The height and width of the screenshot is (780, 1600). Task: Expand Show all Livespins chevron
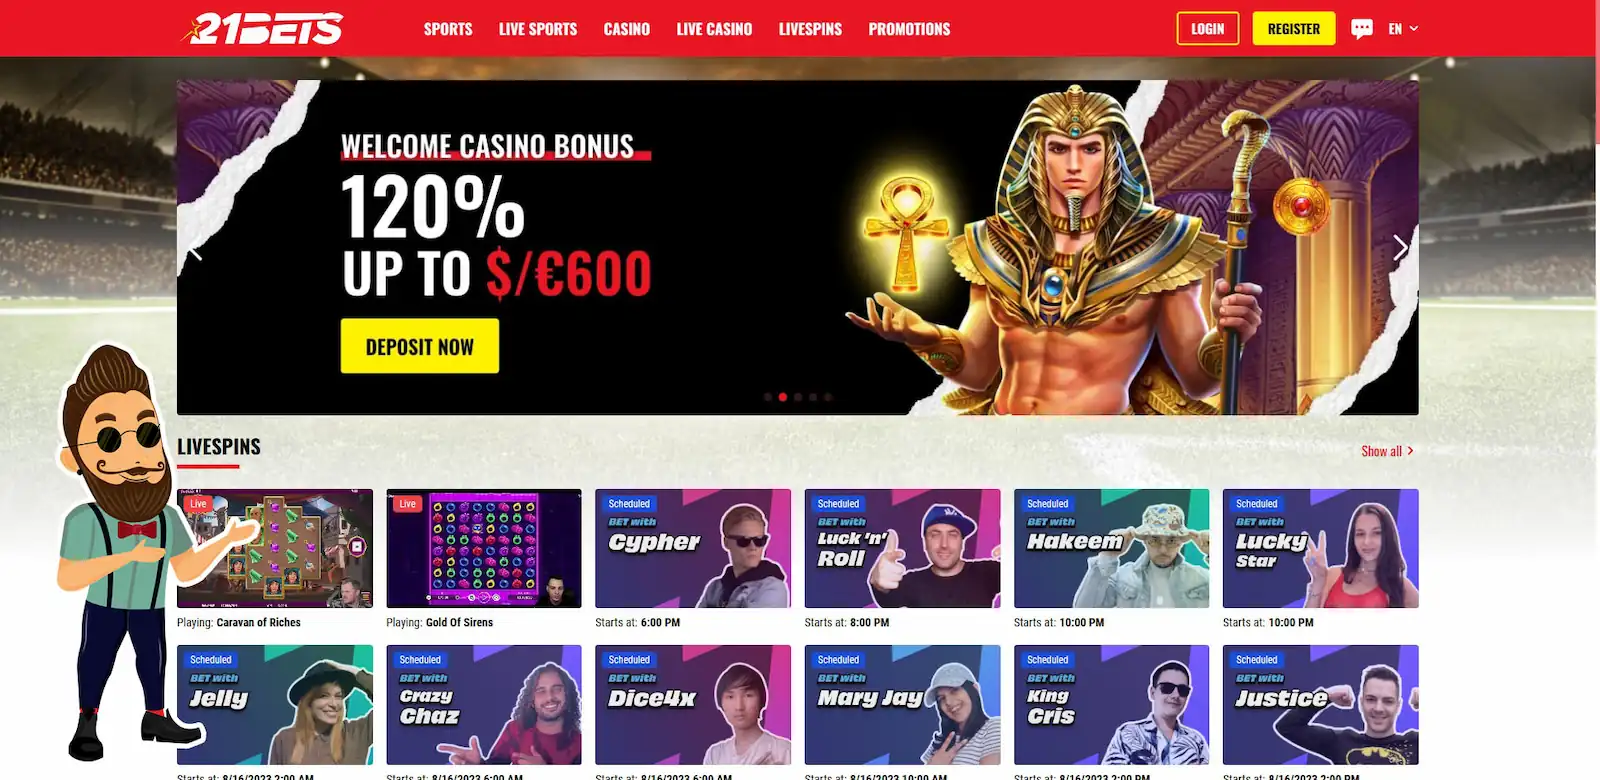1410,451
